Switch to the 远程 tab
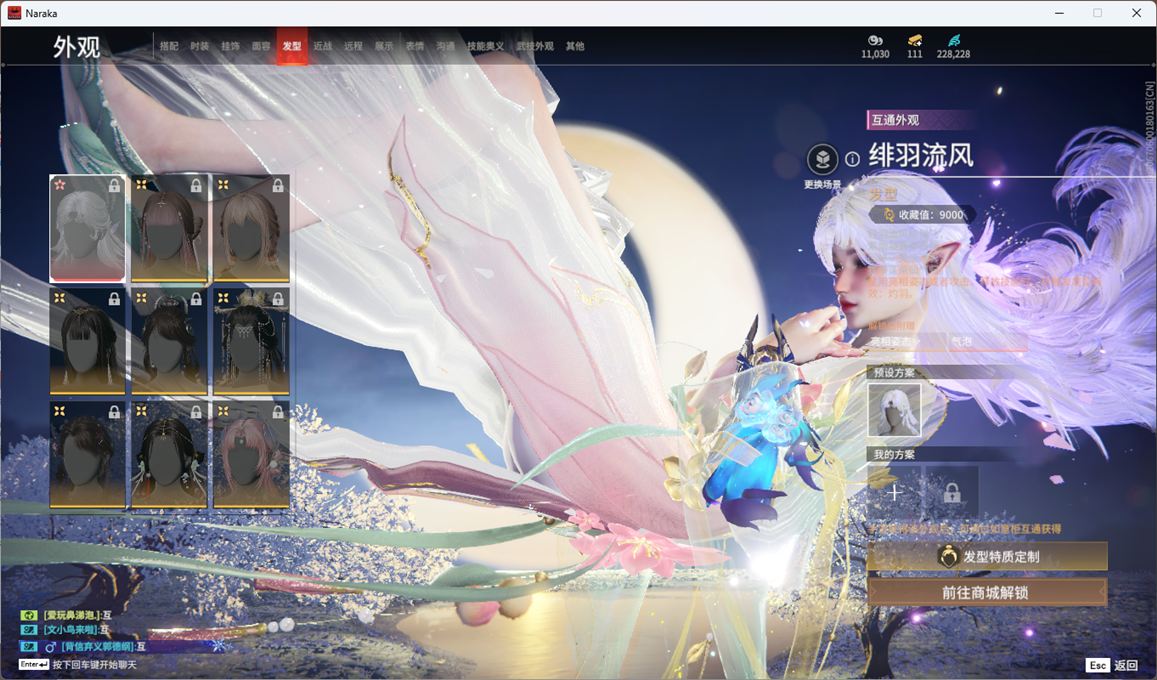This screenshot has height=680, width=1157. [353, 46]
